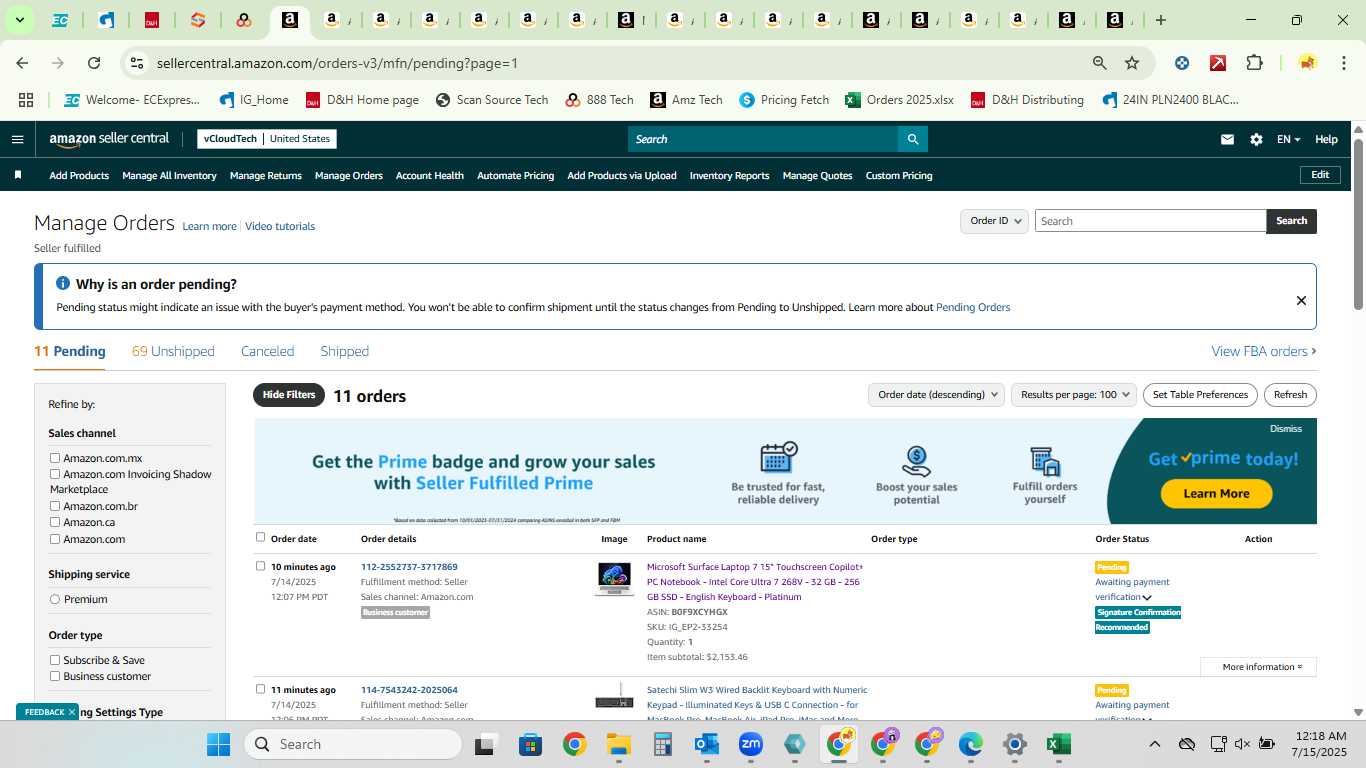
Task: Click the browser back arrow
Action: point(22,63)
